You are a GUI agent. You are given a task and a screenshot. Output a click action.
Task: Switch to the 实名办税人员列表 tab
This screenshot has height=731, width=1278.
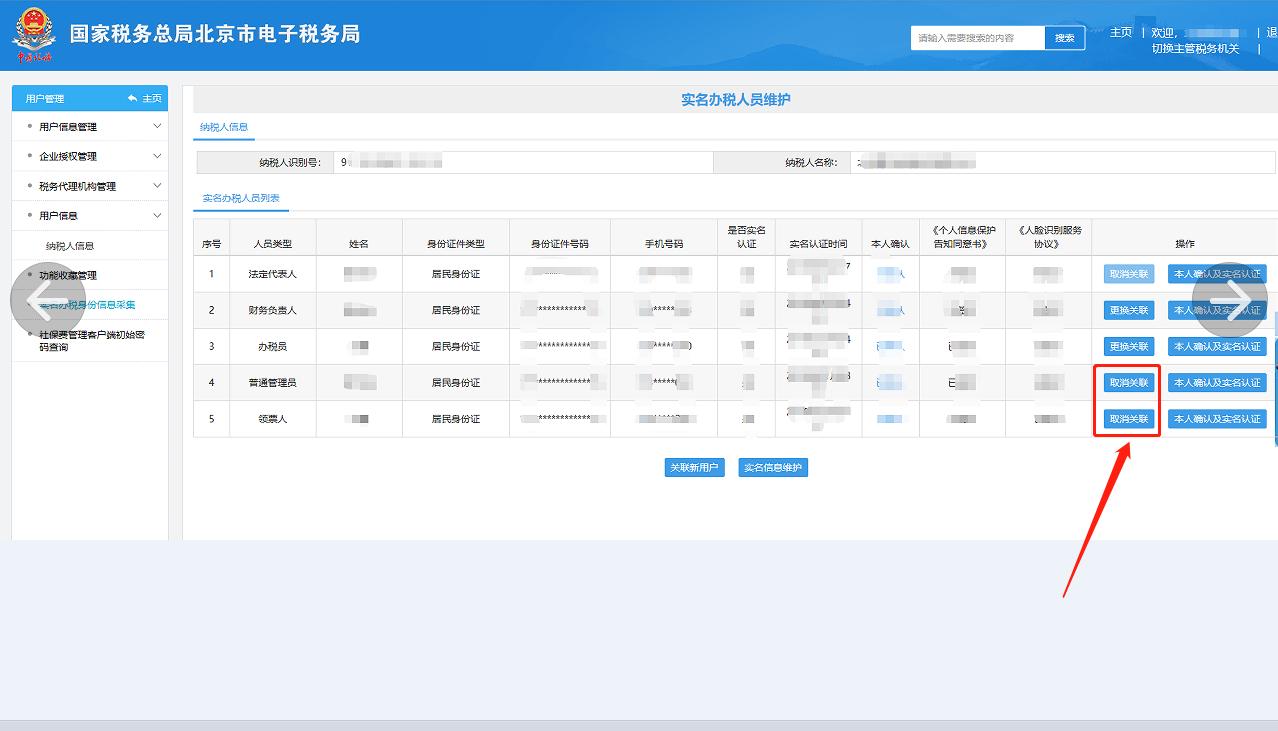point(241,198)
